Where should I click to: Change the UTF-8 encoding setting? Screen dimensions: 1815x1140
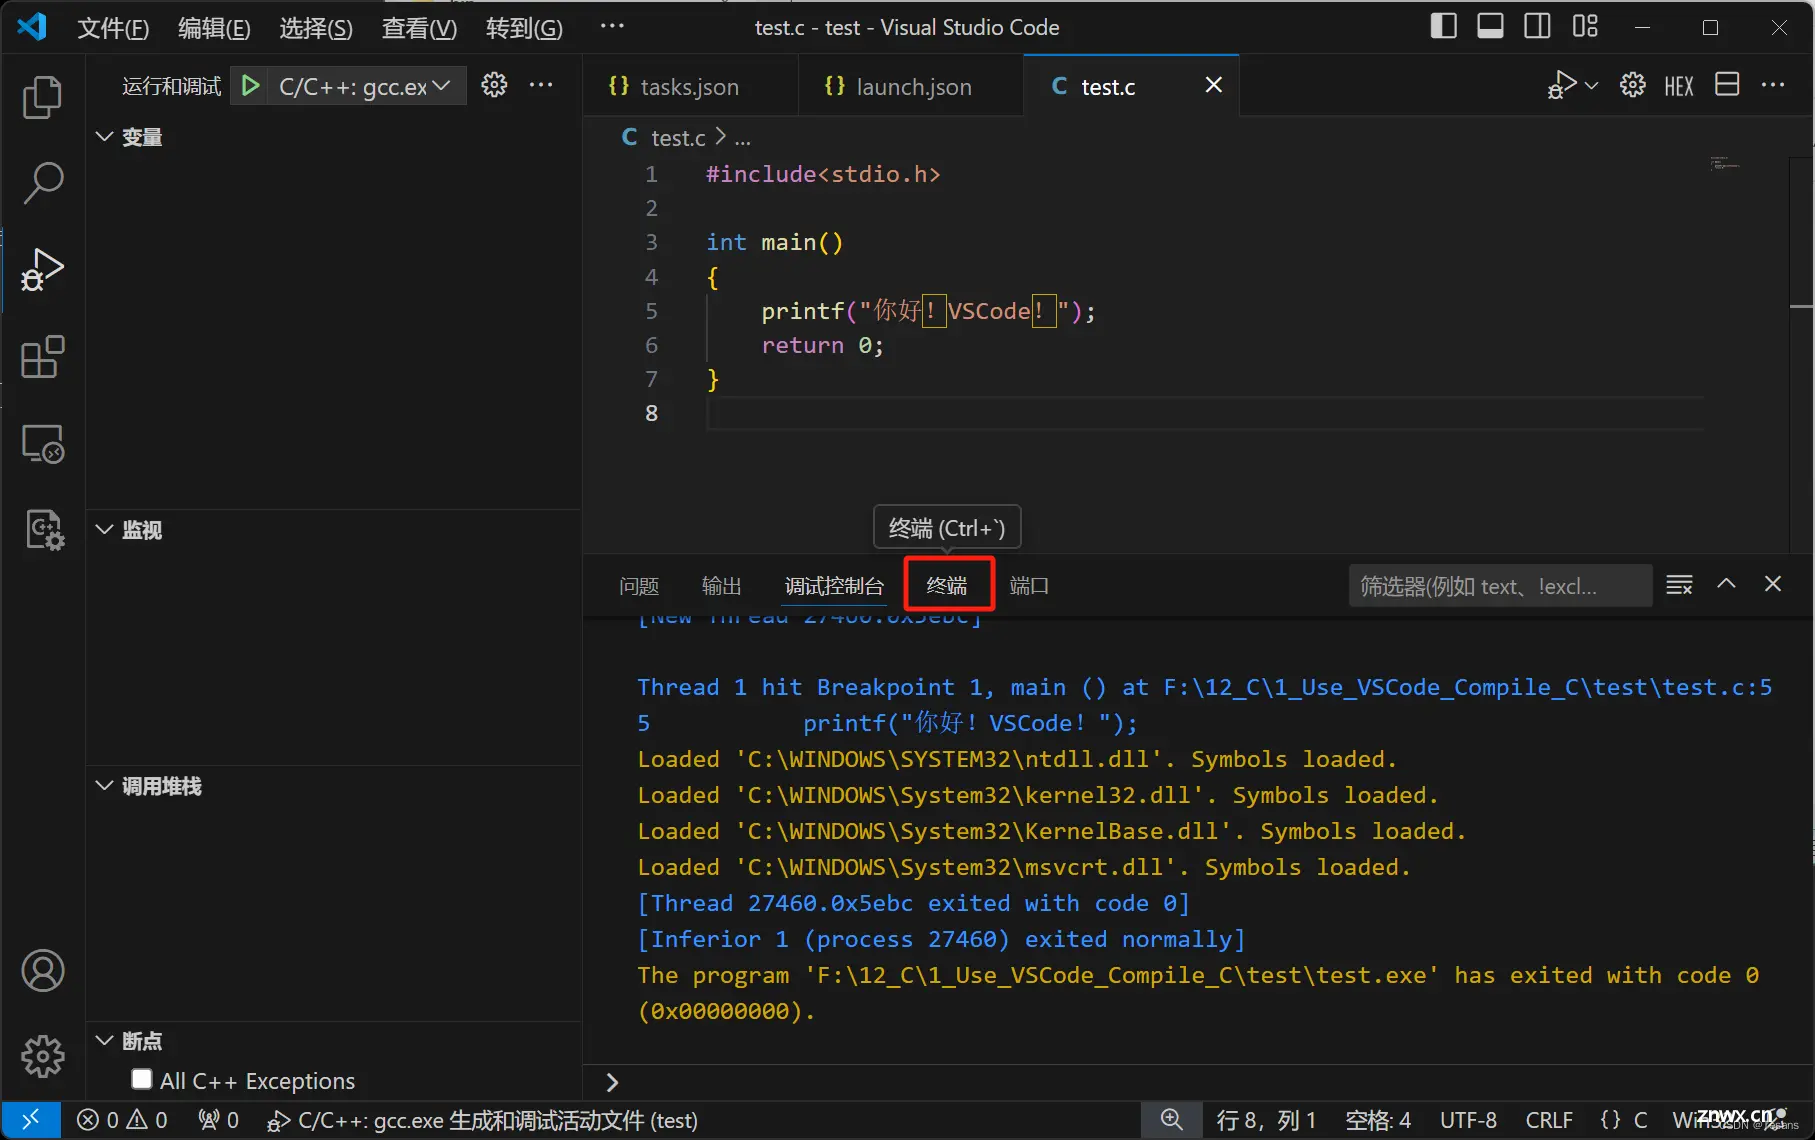click(x=1468, y=1120)
